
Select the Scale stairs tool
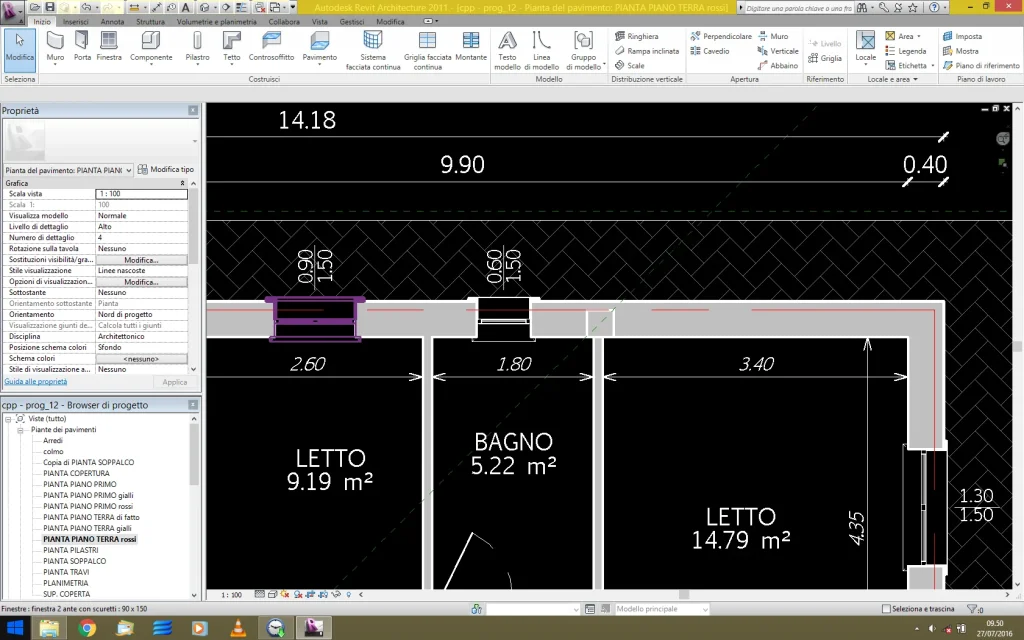click(x=630, y=65)
